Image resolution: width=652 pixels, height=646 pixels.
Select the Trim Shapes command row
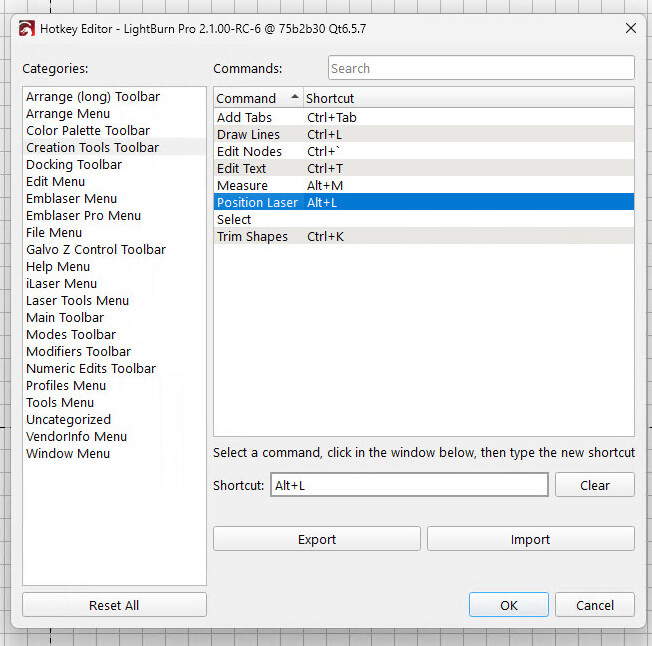click(x=424, y=237)
